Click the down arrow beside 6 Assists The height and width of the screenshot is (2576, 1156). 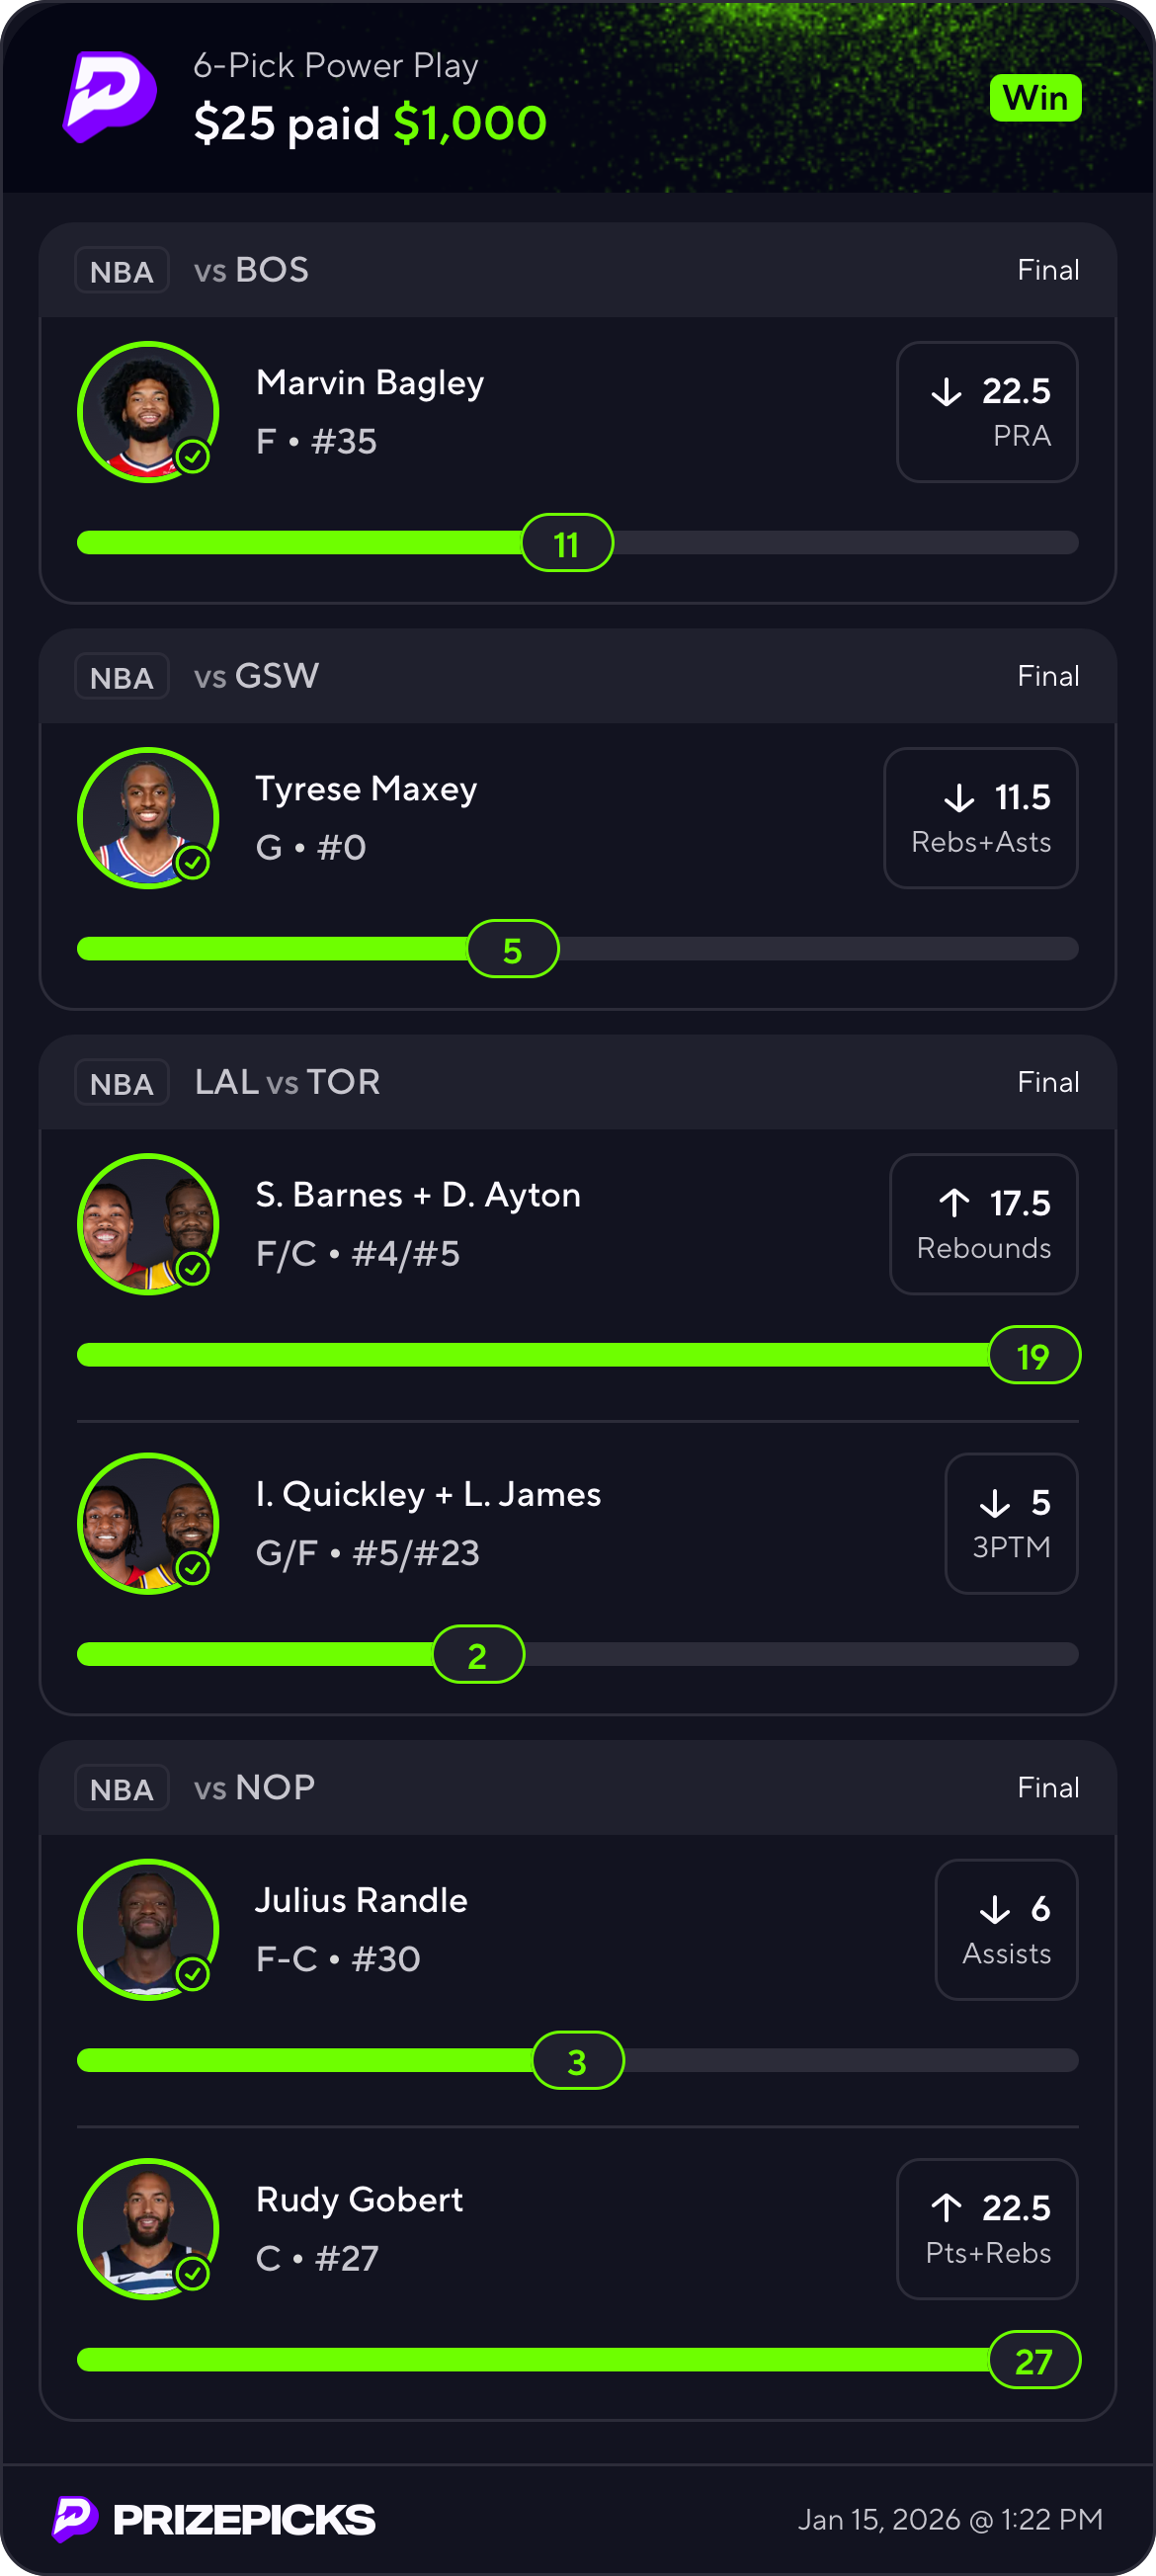[994, 1909]
